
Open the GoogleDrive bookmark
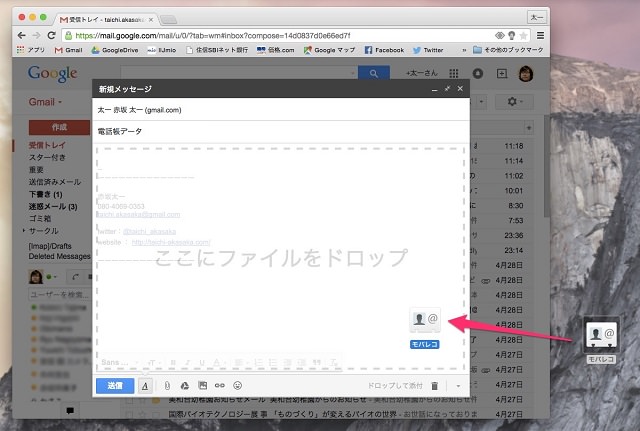[115, 50]
